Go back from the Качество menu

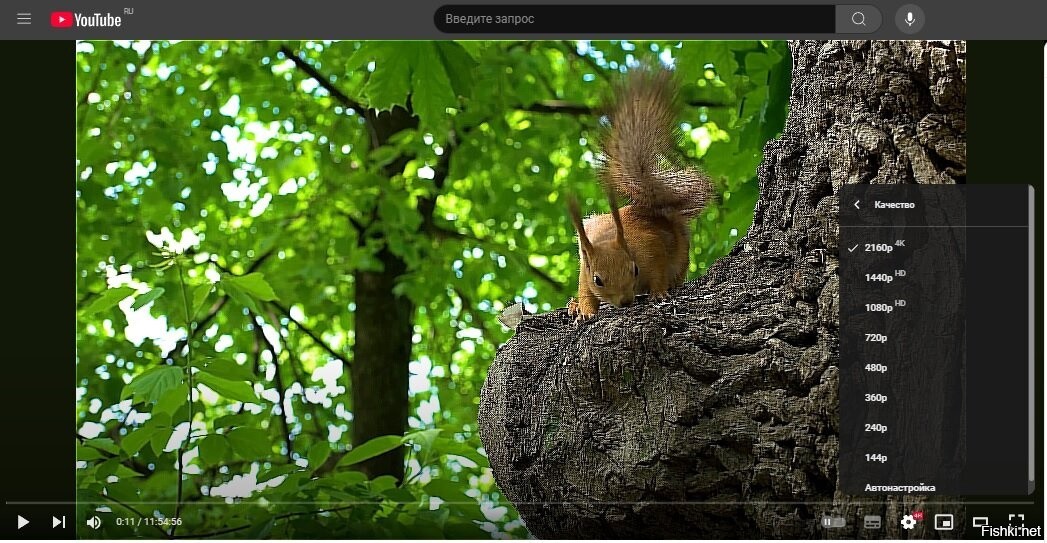857,204
